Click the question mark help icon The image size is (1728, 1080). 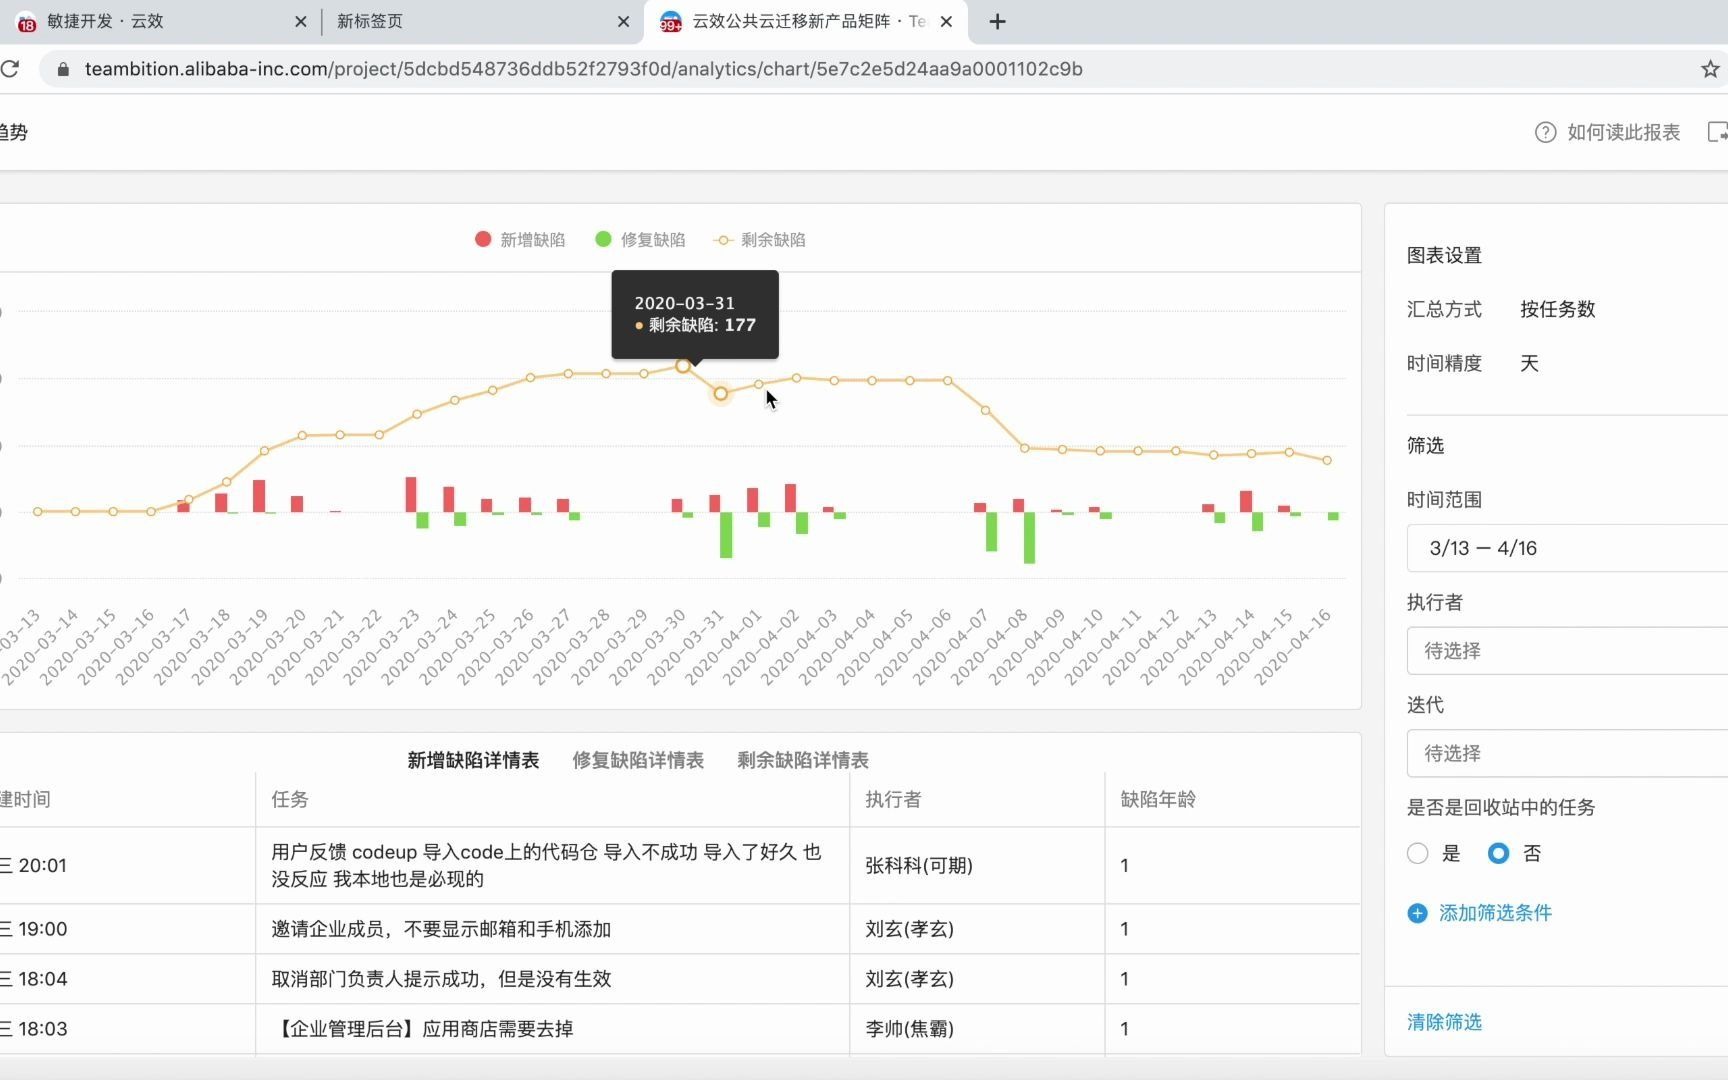pos(1545,132)
